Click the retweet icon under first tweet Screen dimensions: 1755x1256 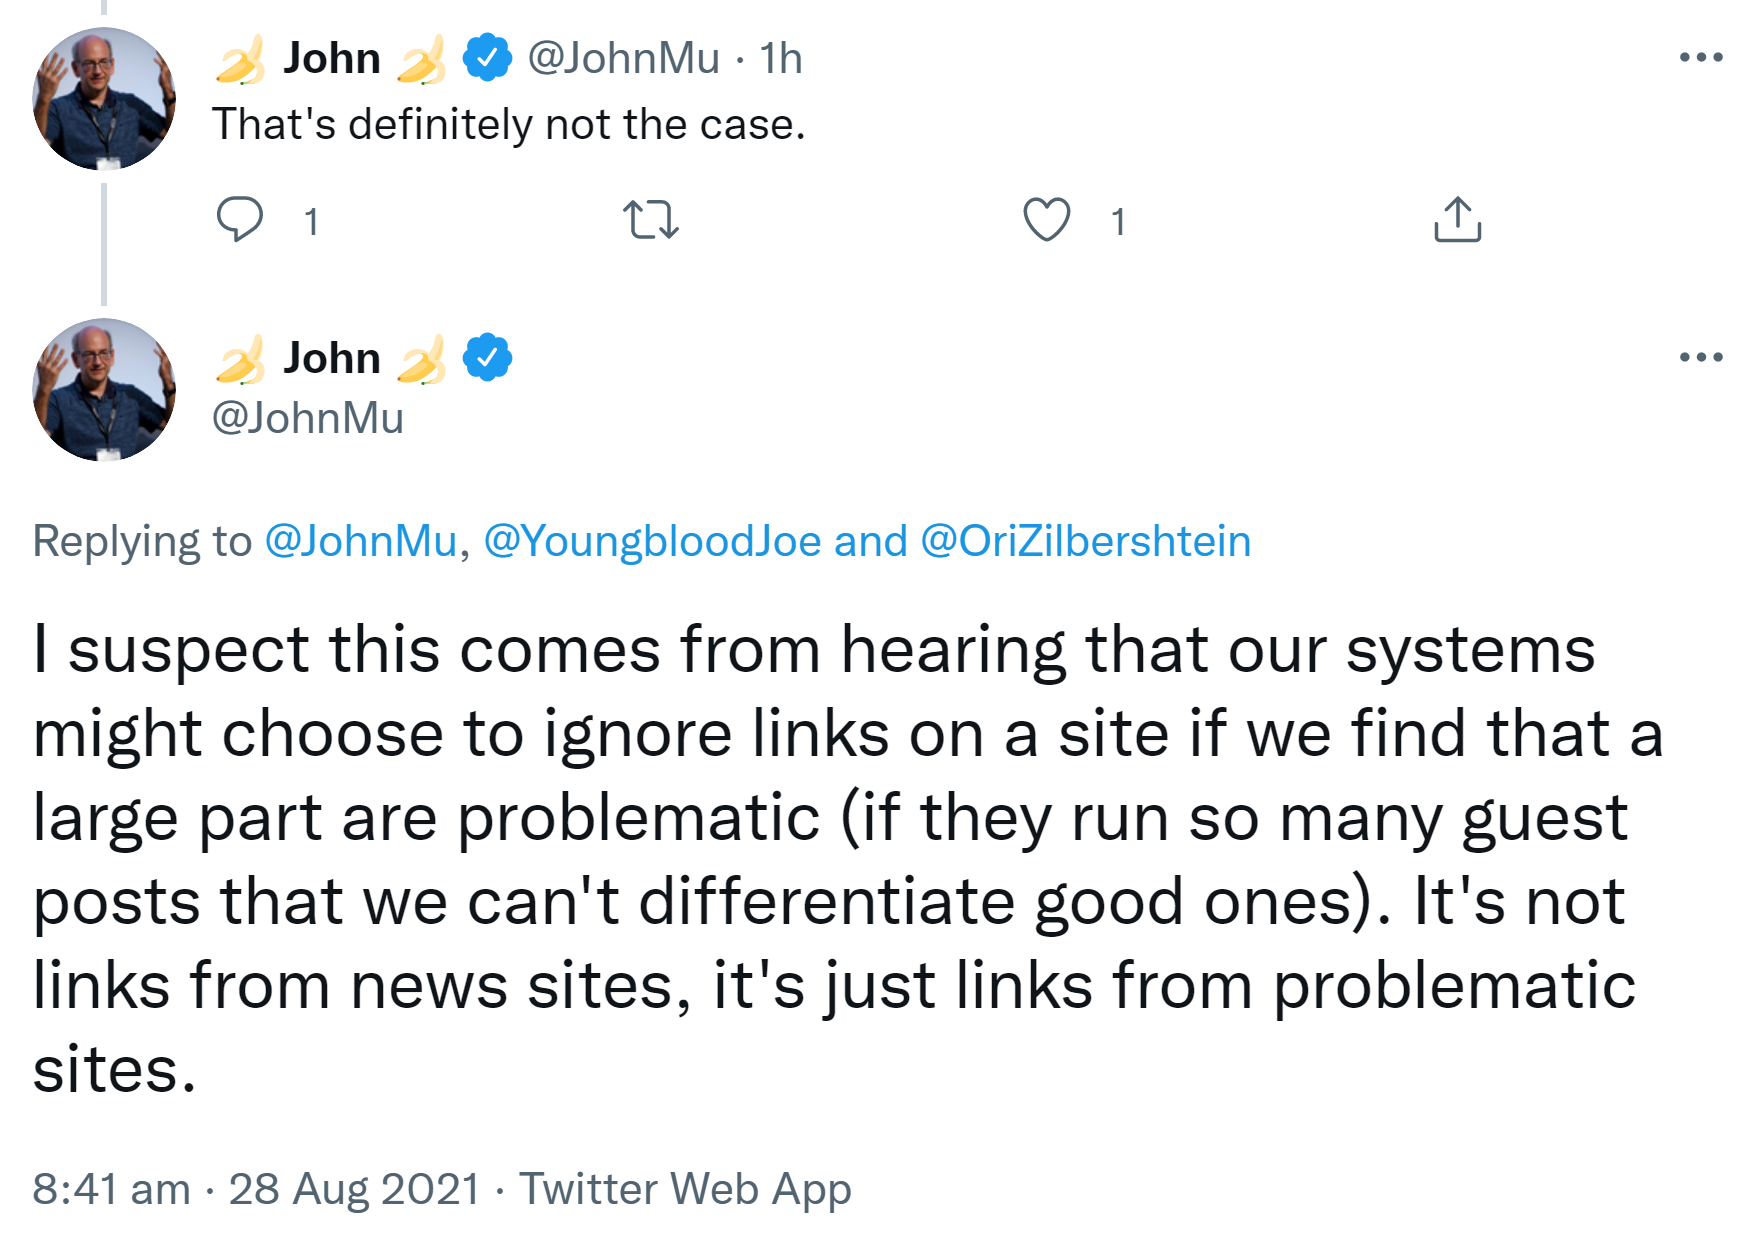651,219
